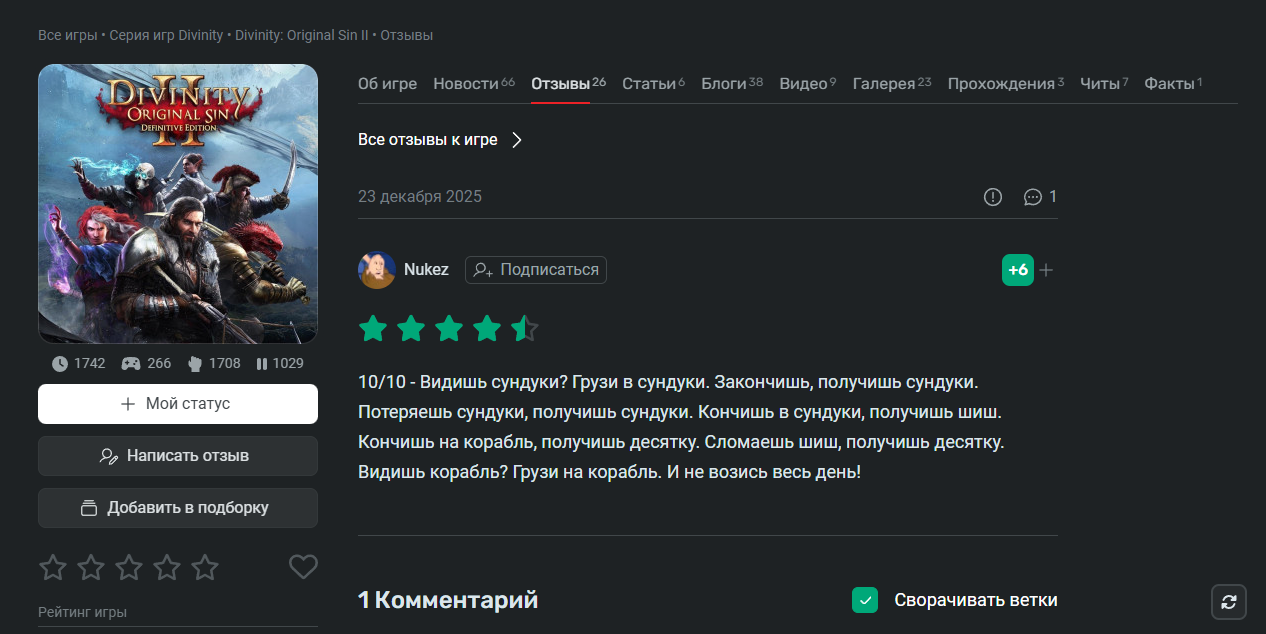Rate the game five stars
This screenshot has width=1266, height=634.
[205, 568]
